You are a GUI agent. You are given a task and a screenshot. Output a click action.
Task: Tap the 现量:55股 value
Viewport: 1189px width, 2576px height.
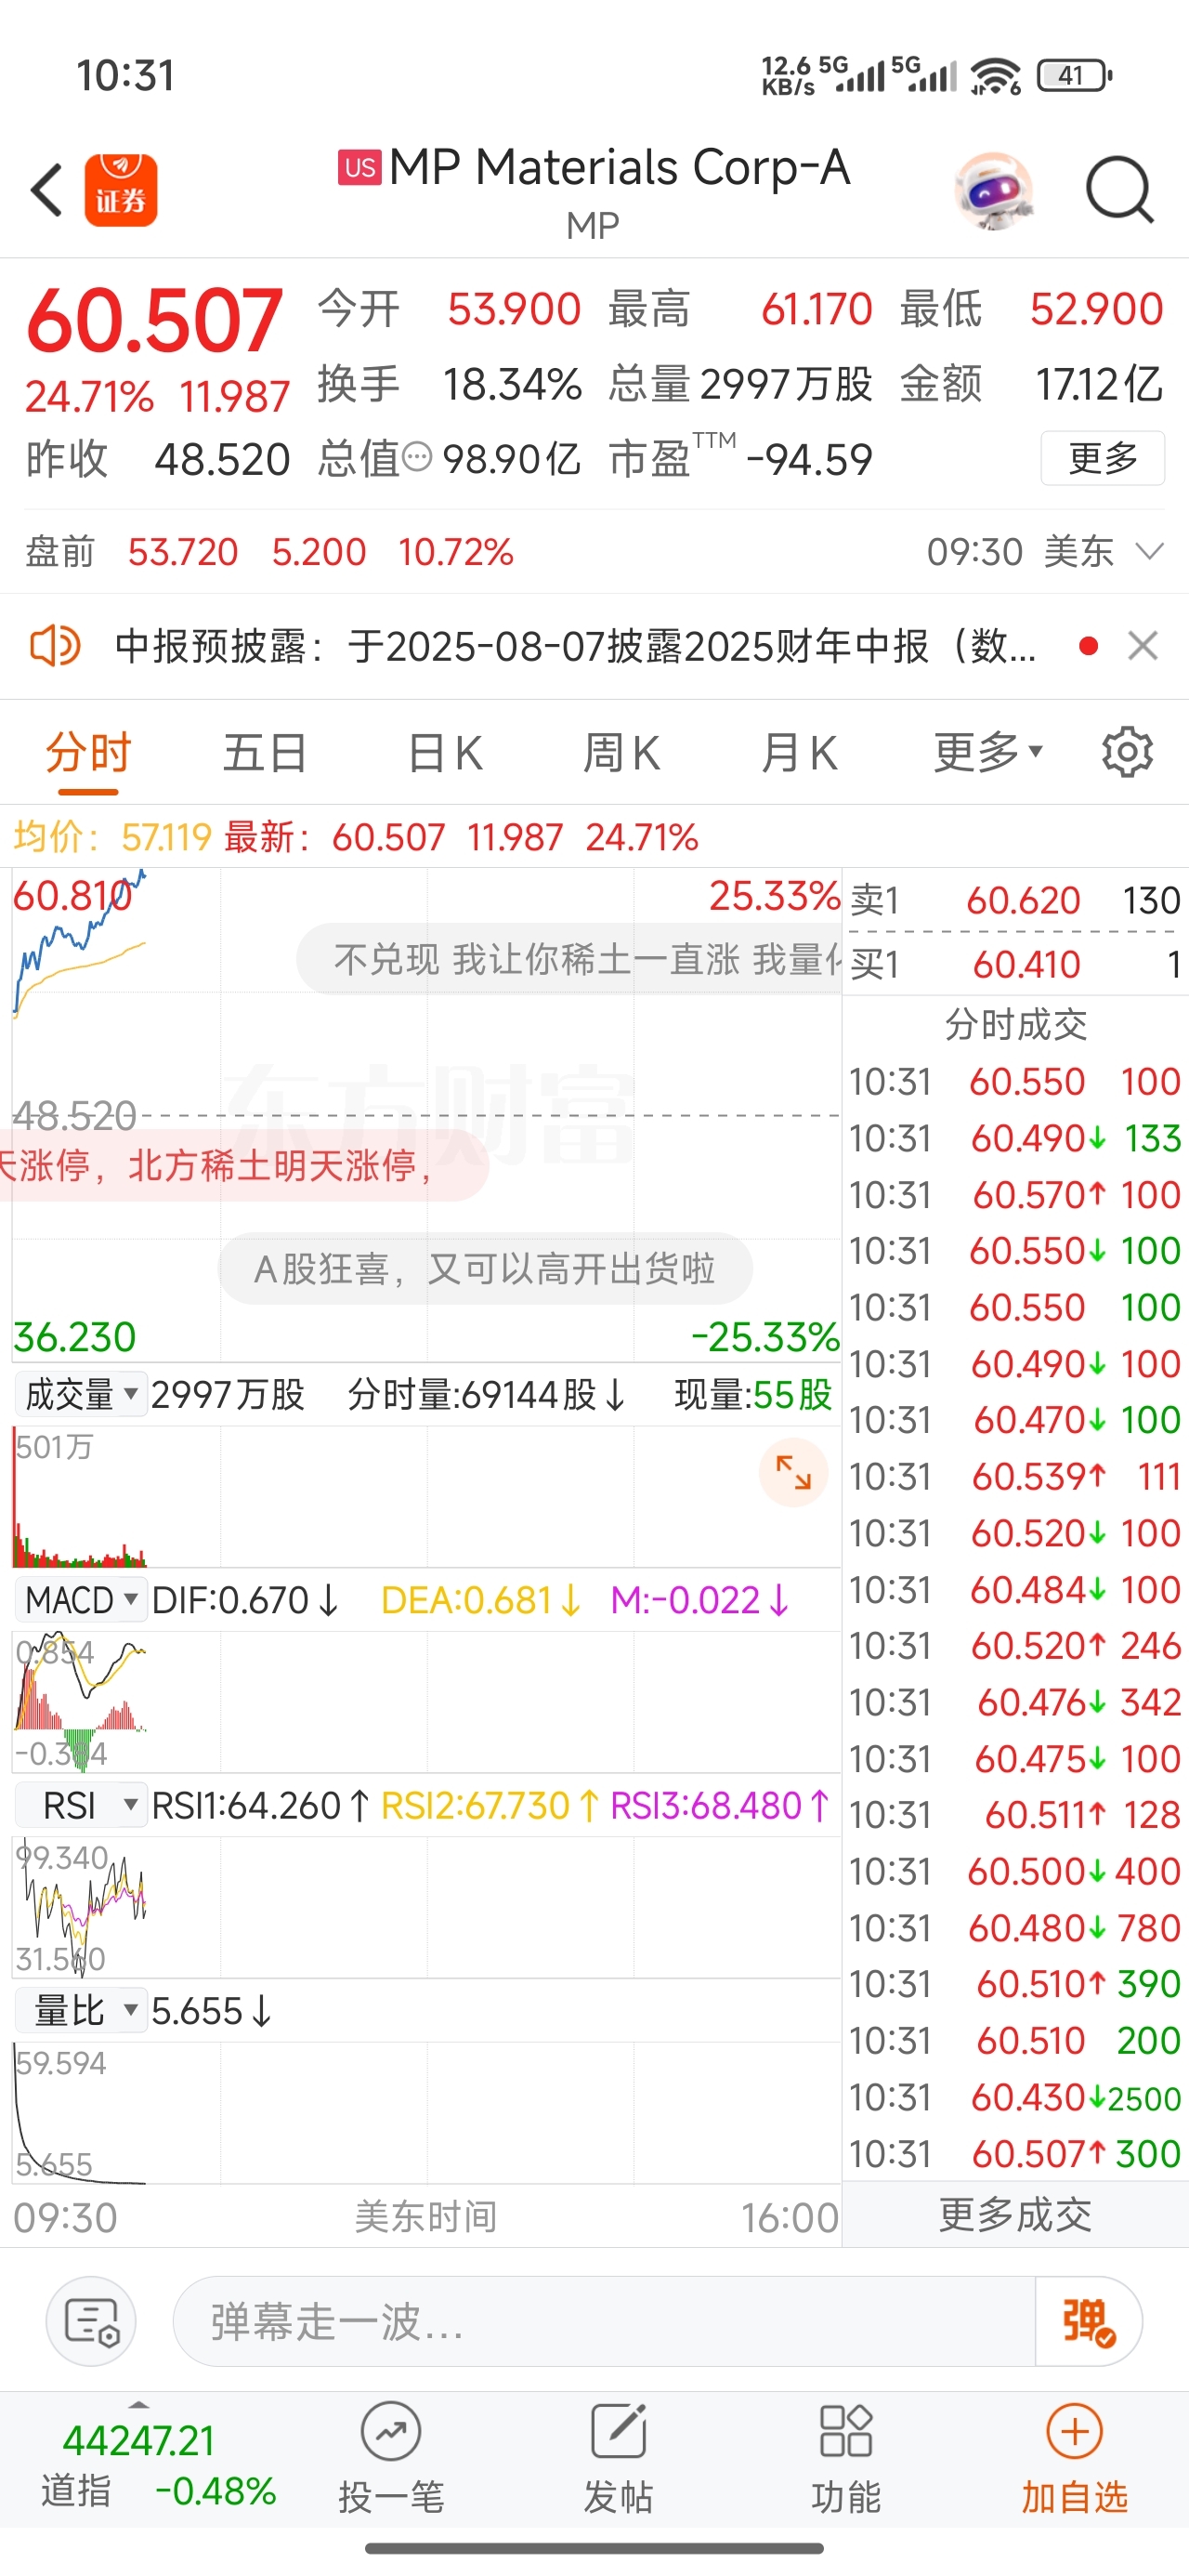click(x=753, y=1393)
